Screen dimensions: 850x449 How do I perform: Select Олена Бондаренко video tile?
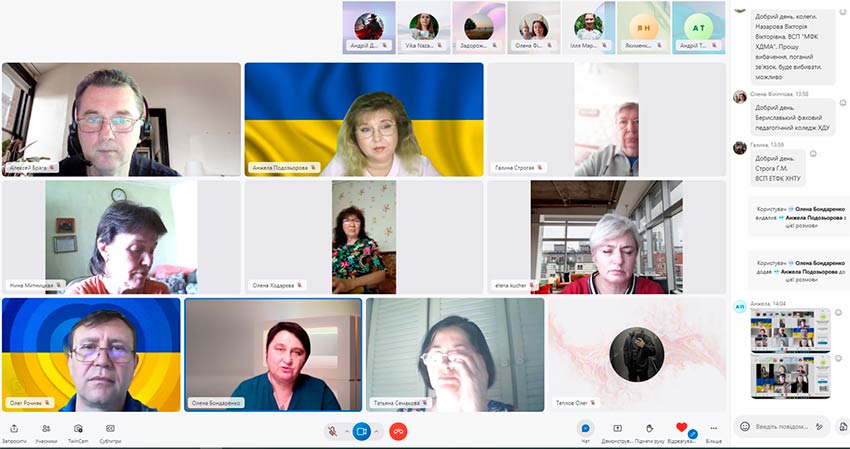[273, 354]
